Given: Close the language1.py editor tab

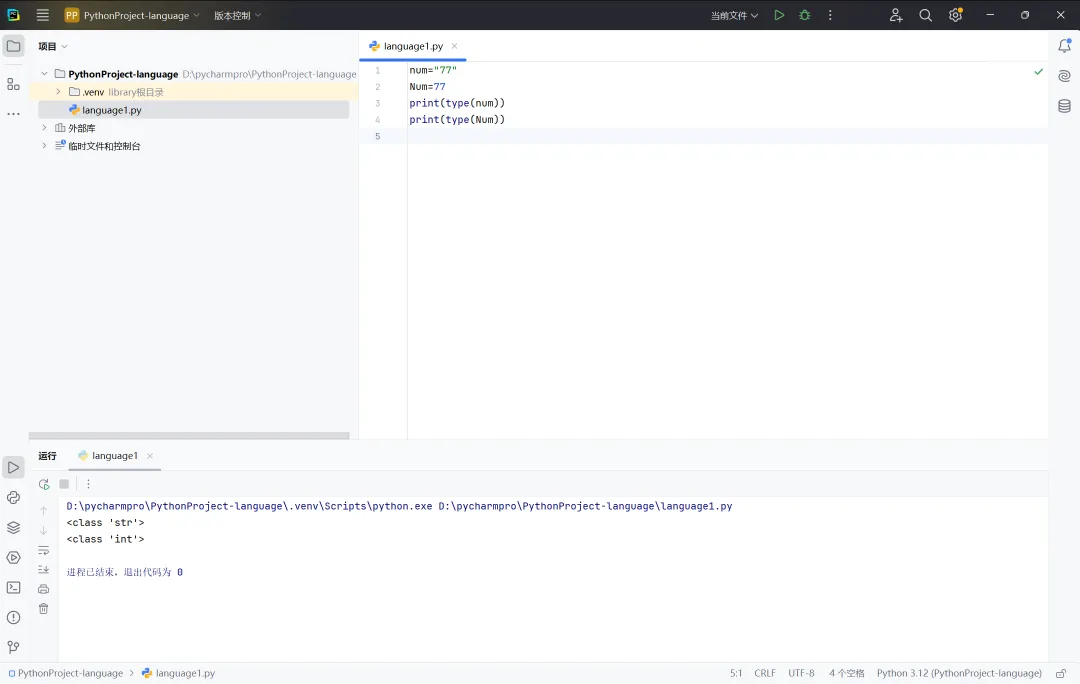Looking at the screenshot, I should 454,46.
